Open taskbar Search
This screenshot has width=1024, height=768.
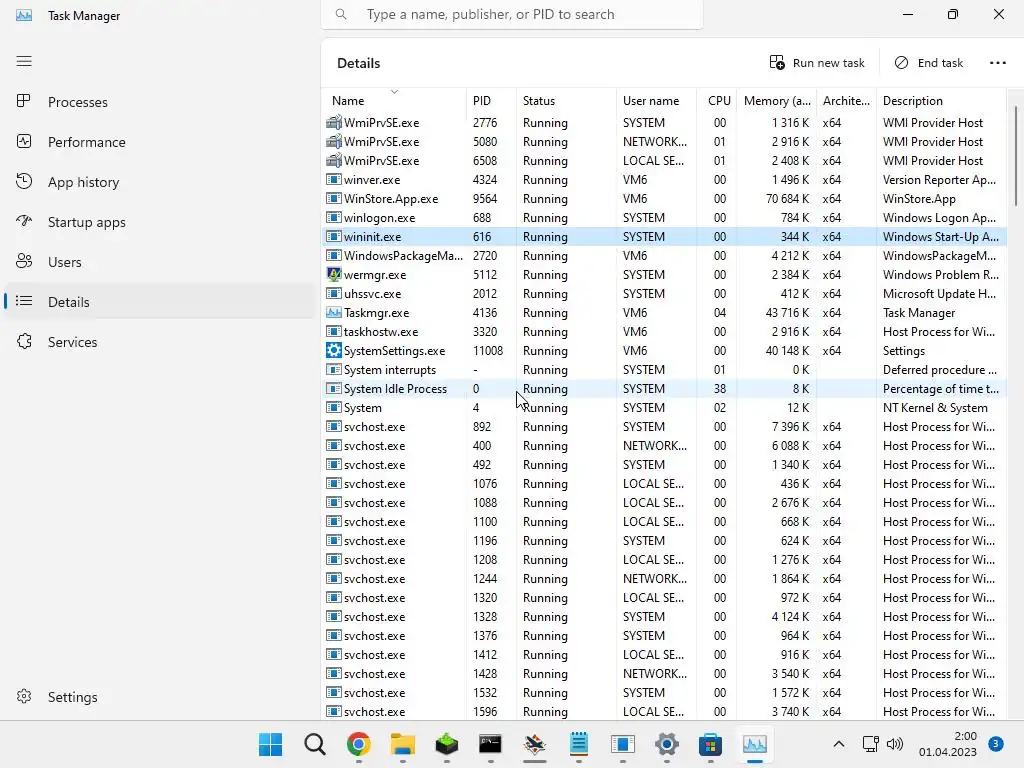coord(315,744)
